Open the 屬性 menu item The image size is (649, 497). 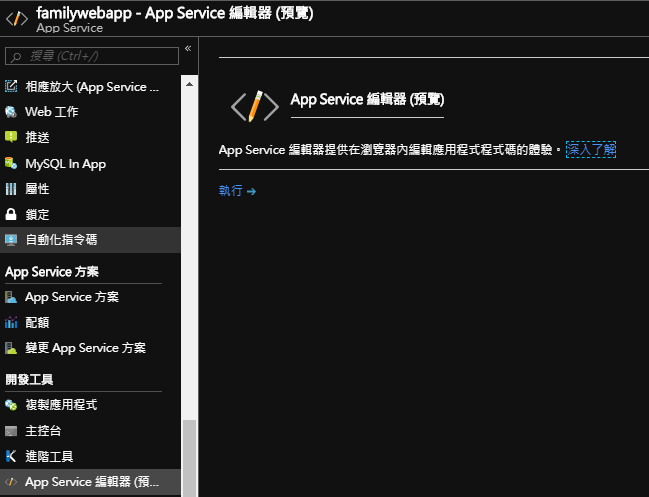pos(90,189)
